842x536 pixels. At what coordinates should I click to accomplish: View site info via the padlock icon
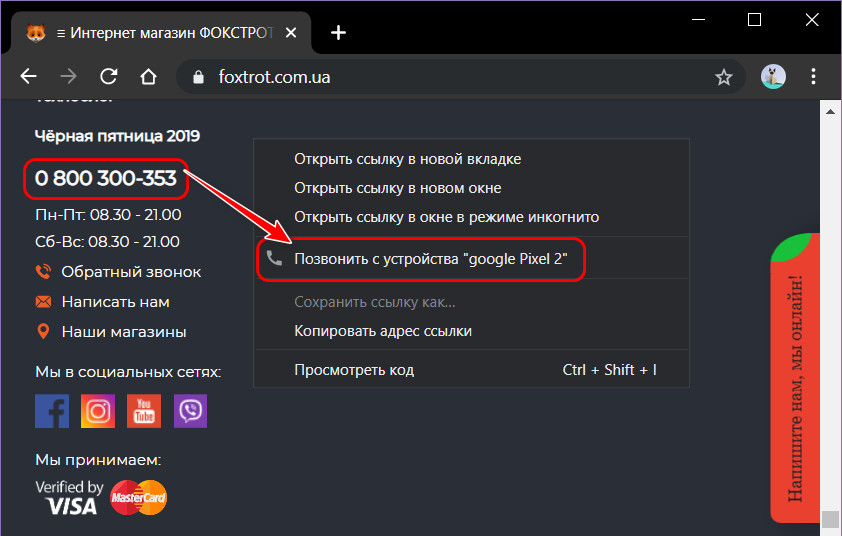click(199, 77)
